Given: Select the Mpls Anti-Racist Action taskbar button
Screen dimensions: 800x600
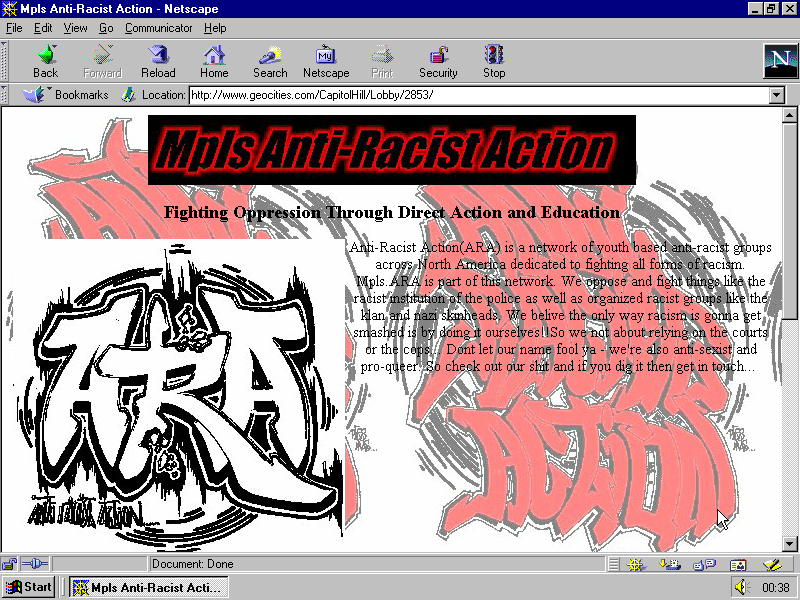Looking at the screenshot, I should point(149,587).
